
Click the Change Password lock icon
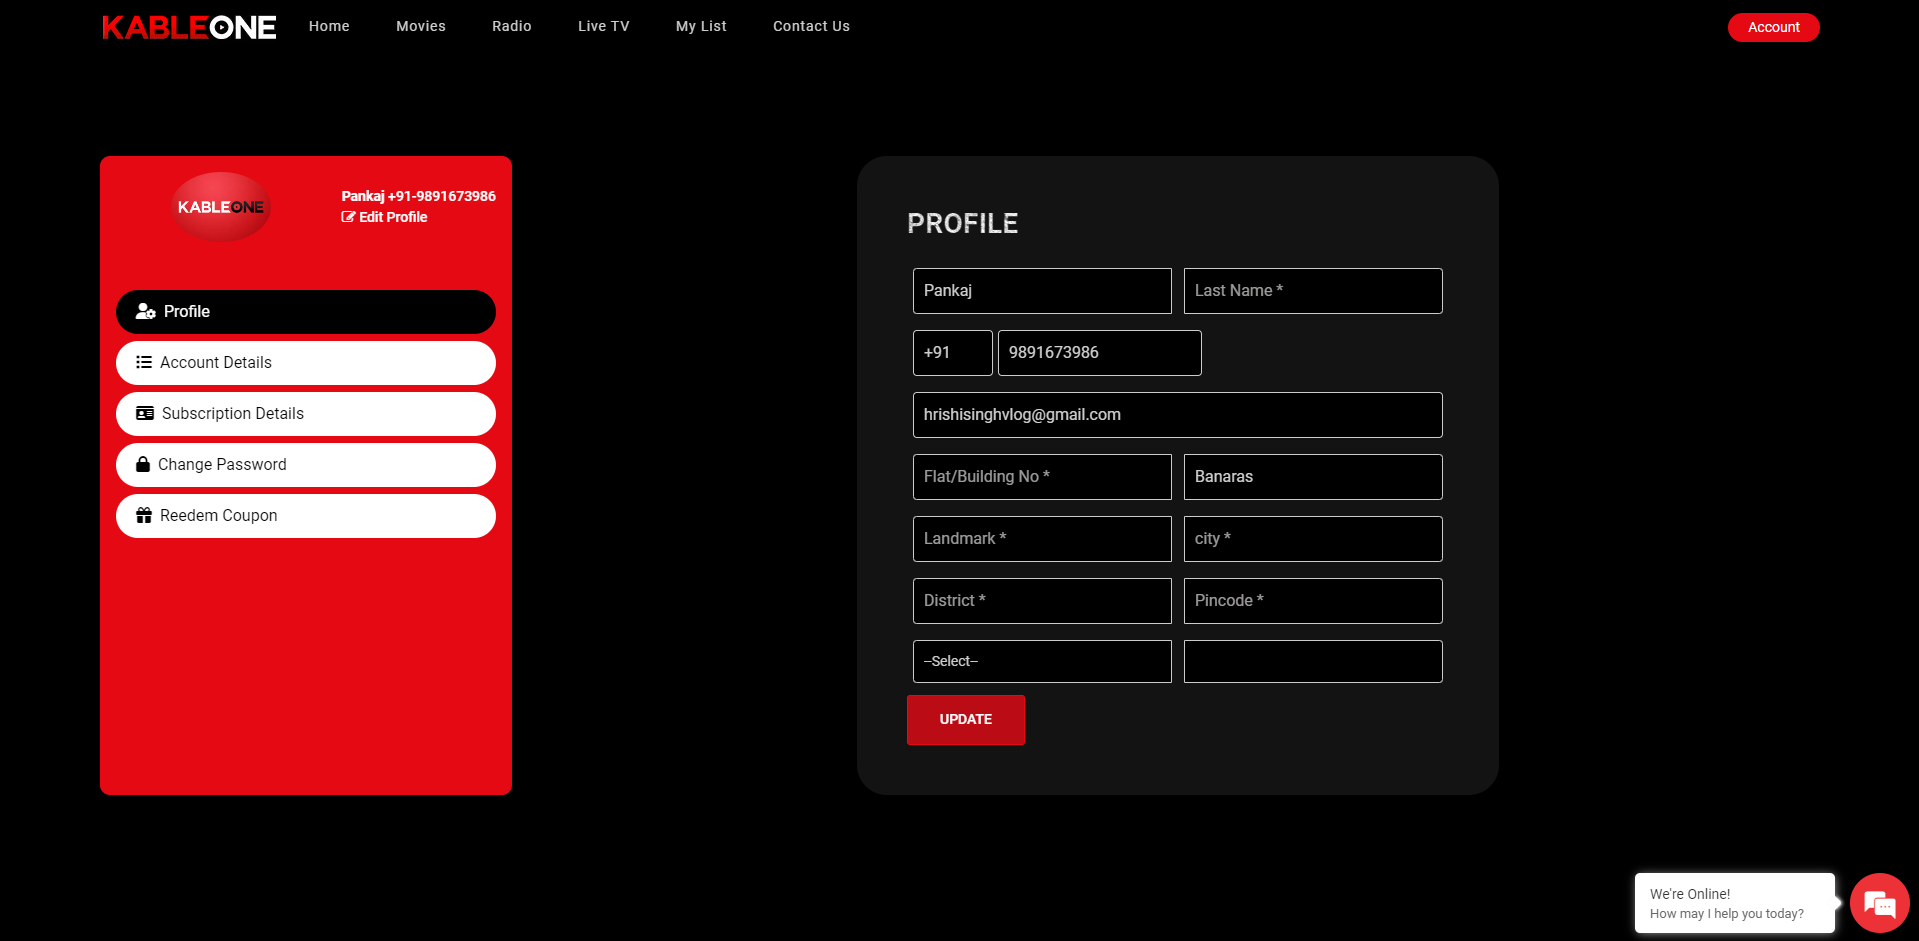143,465
